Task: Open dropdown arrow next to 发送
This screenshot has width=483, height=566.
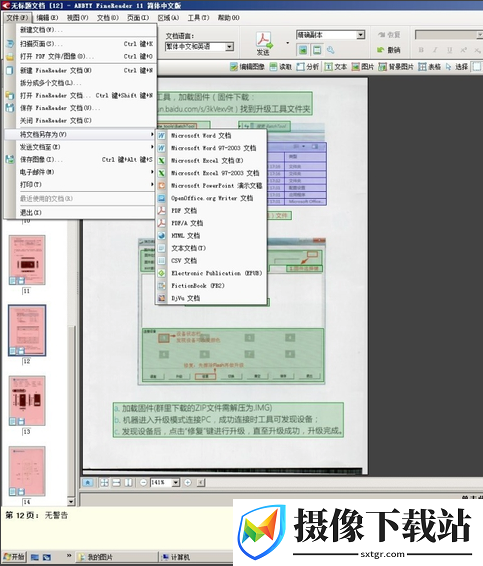Action: (x=288, y=43)
